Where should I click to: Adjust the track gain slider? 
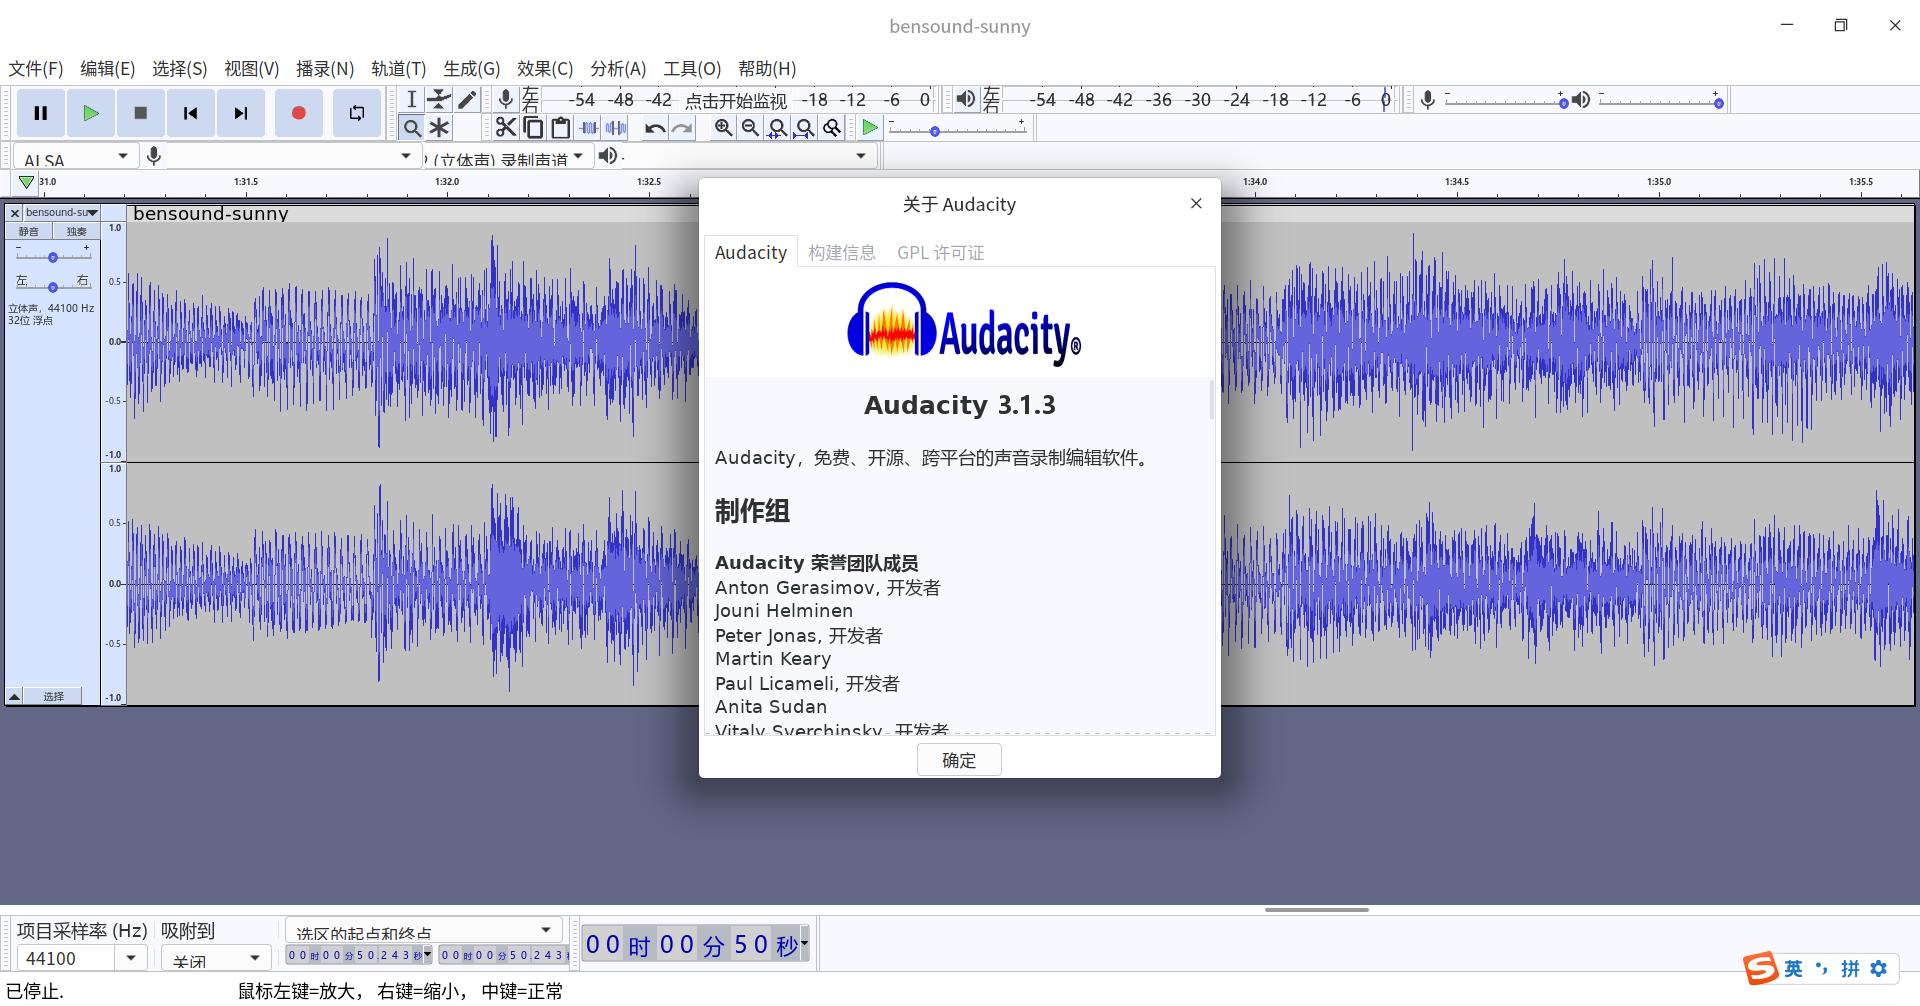pos(52,257)
